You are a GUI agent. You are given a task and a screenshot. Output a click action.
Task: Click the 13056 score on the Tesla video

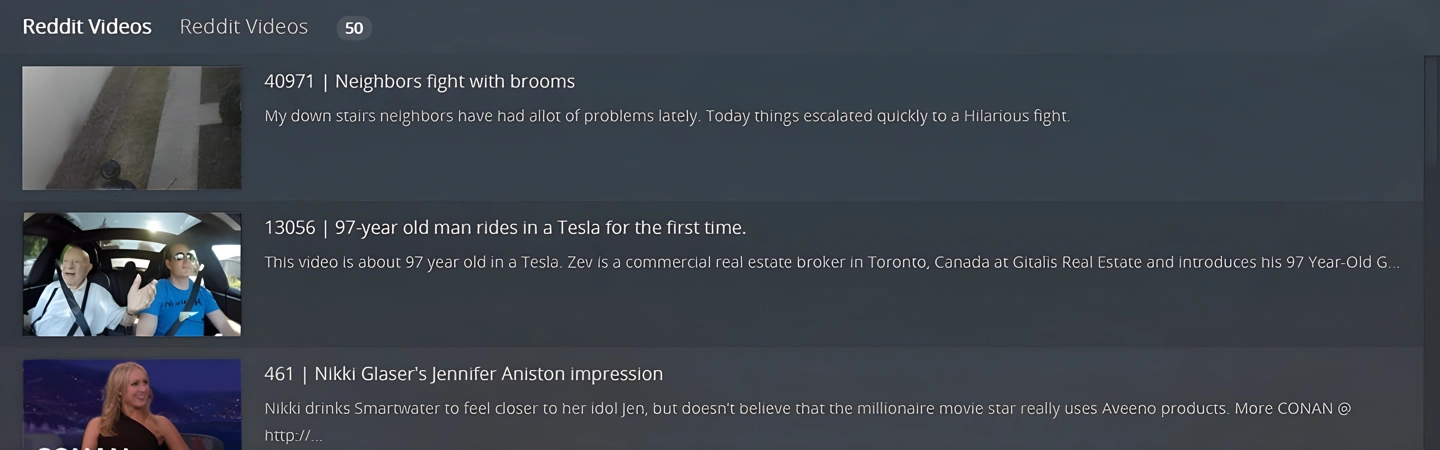[x=289, y=228]
